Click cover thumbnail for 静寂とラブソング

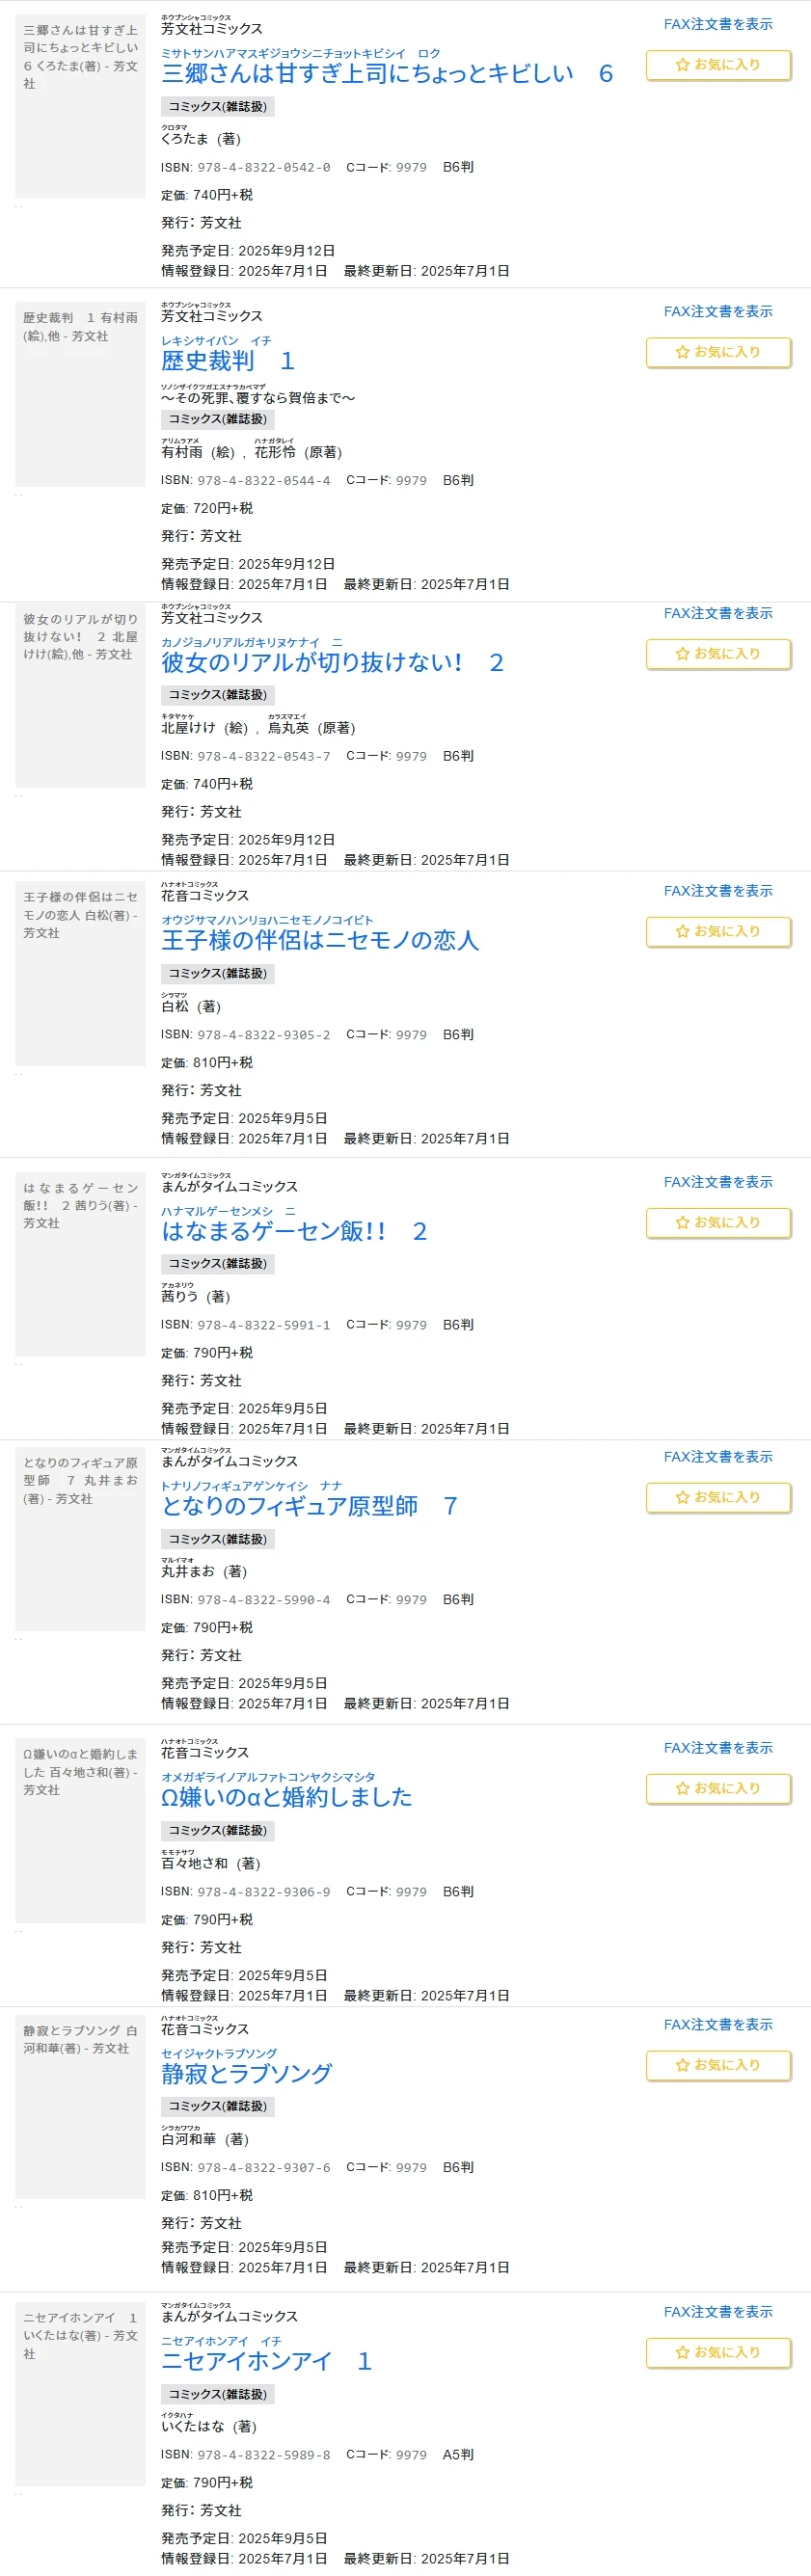(x=80, y=2107)
